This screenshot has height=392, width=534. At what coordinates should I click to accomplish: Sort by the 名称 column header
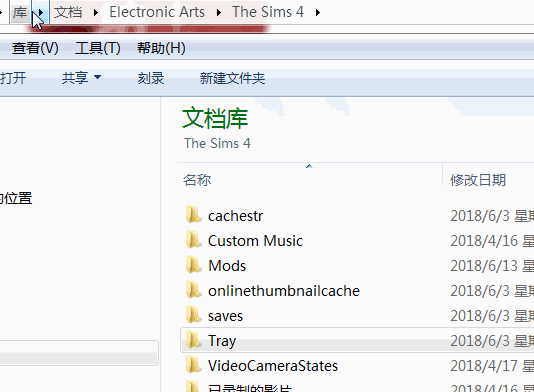[197, 180]
